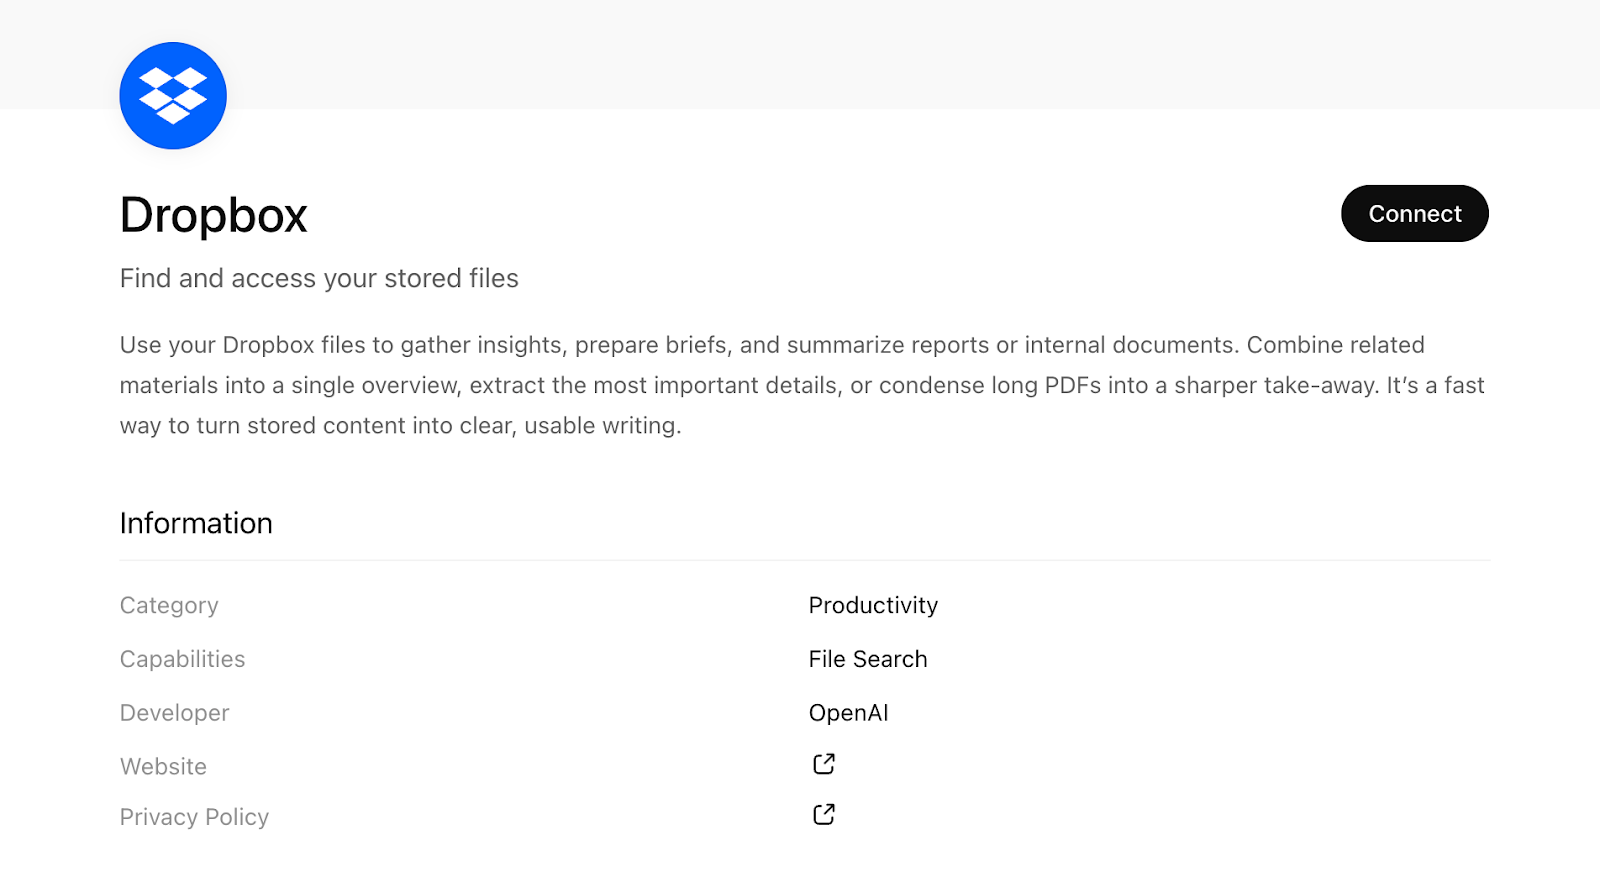Click the Productivity category value

pyautogui.click(x=872, y=605)
